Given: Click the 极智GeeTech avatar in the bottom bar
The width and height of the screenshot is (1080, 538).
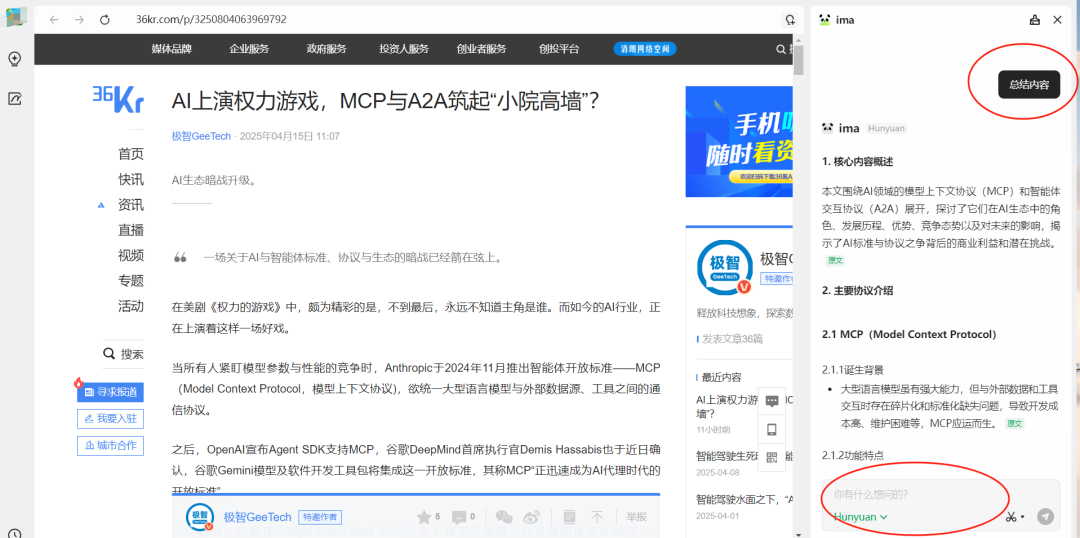Looking at the screenshot, I should [200, 517].
